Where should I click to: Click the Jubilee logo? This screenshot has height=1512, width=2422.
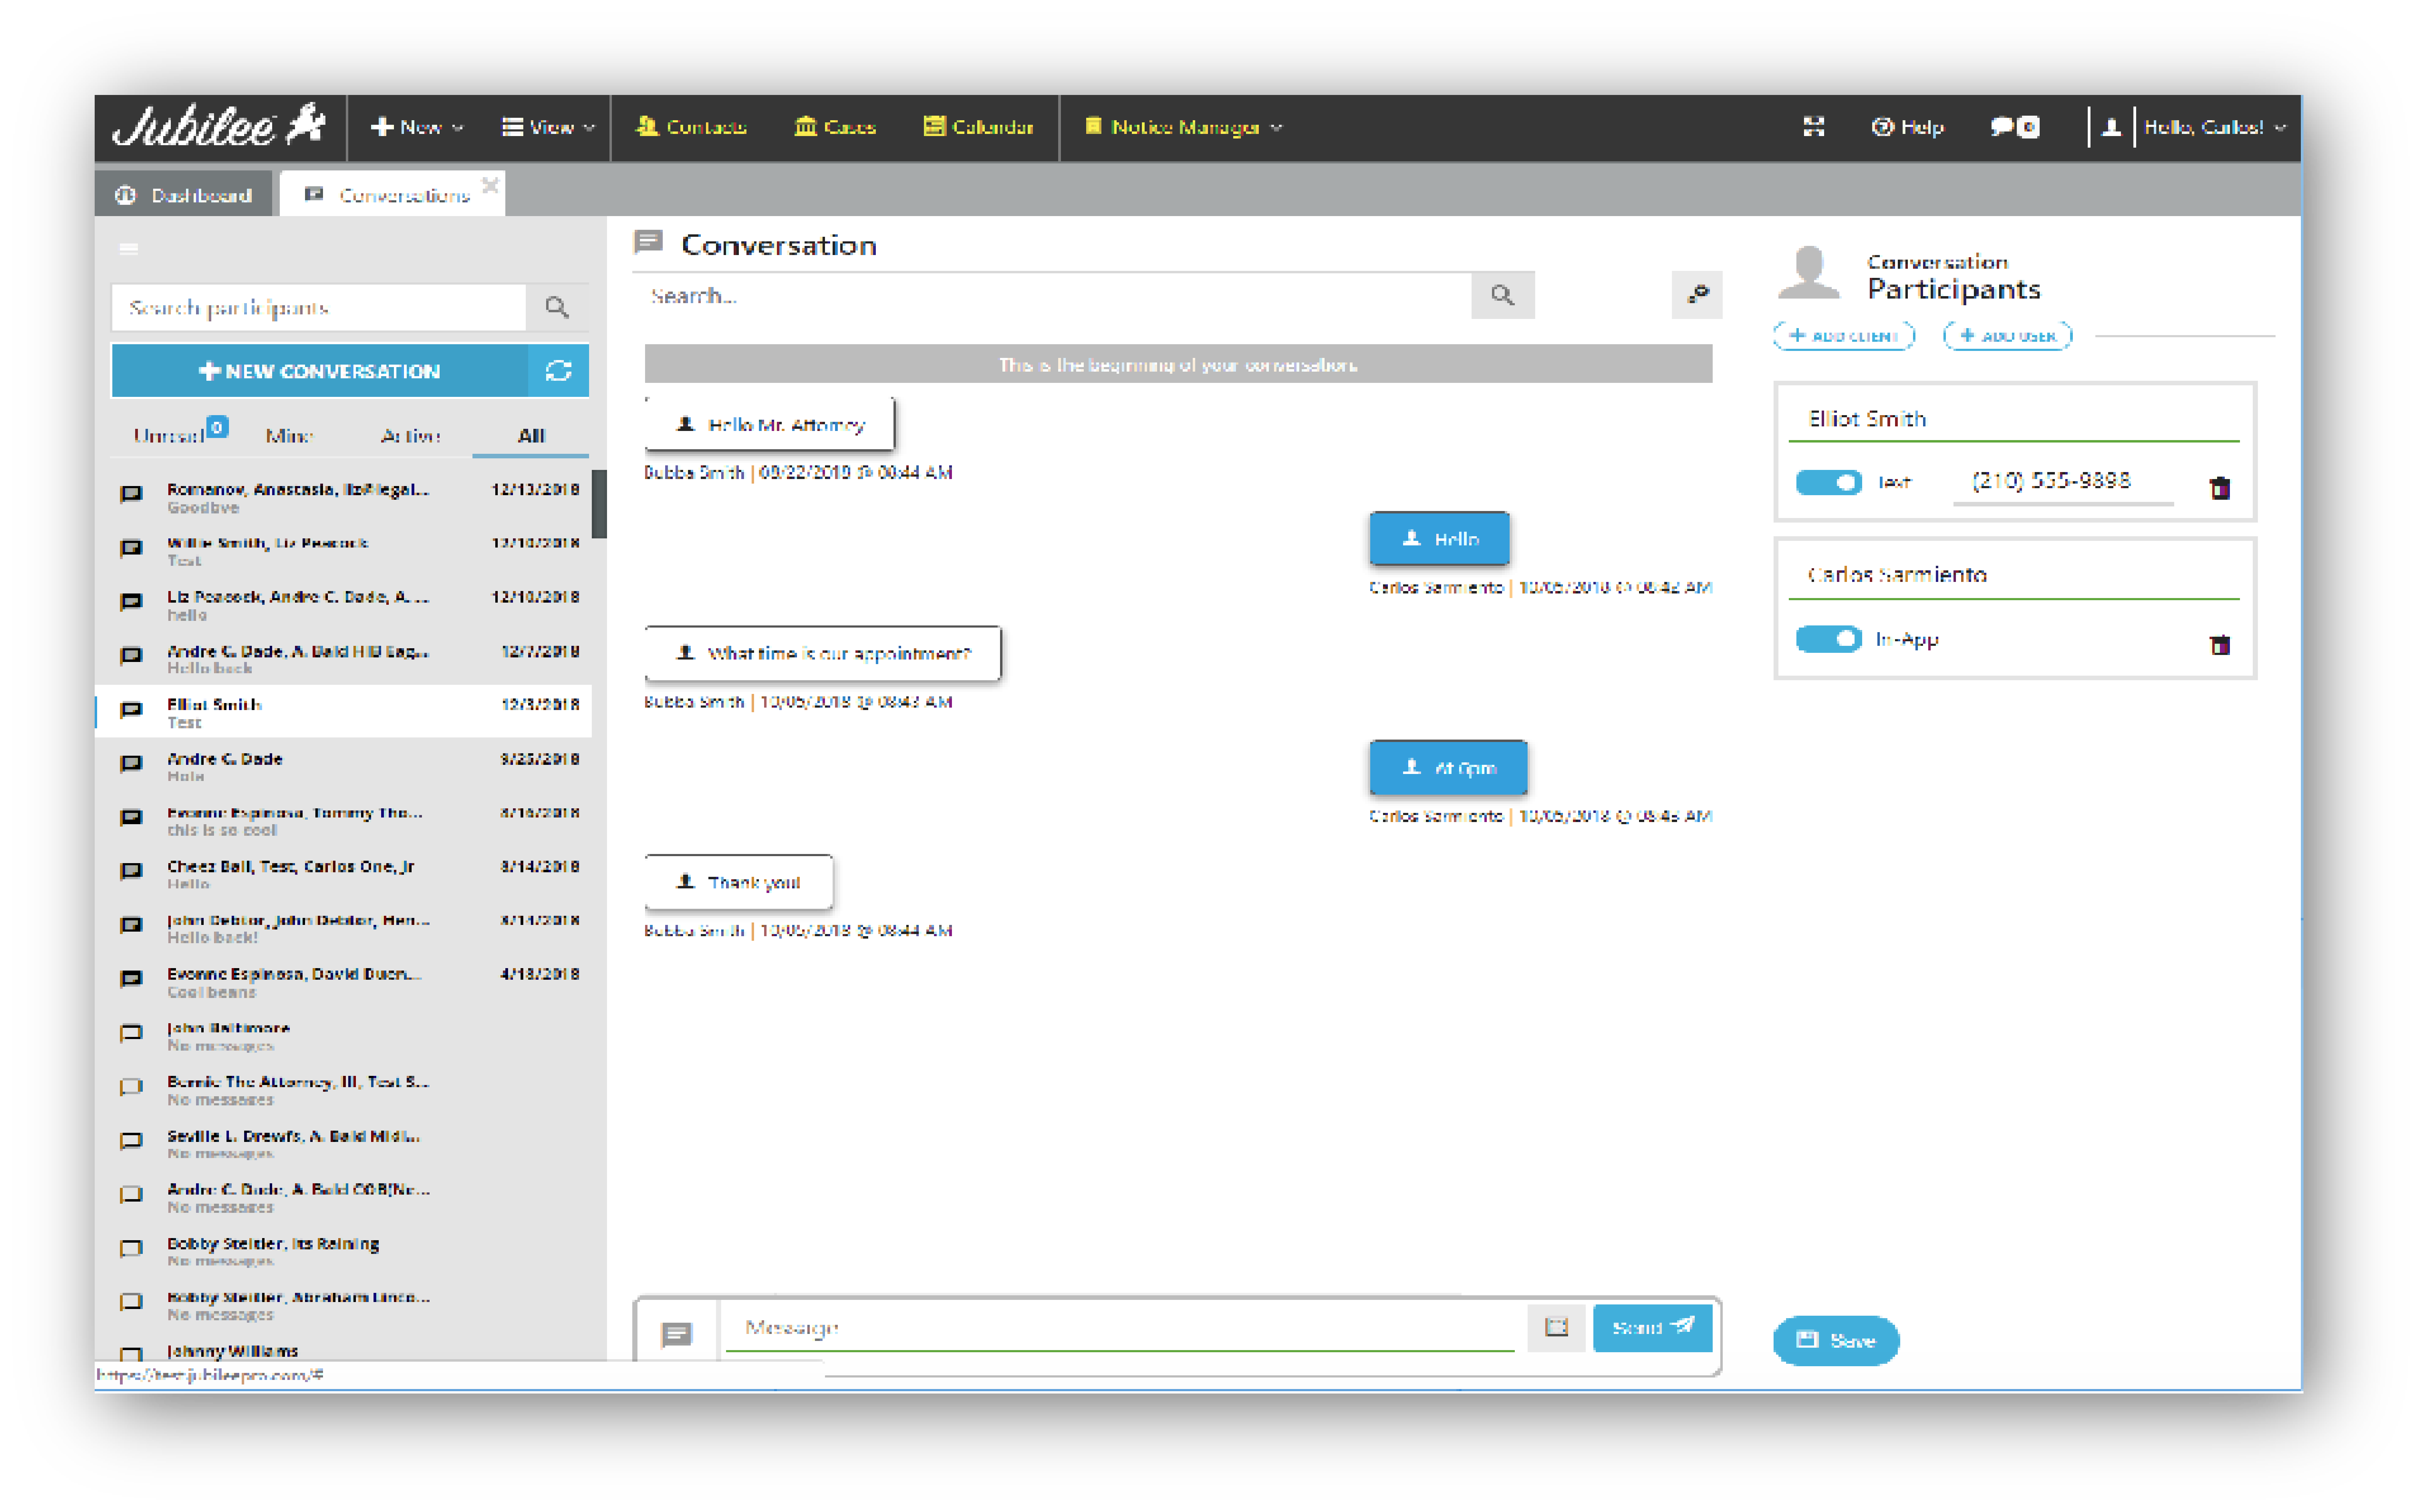[219, 127]
